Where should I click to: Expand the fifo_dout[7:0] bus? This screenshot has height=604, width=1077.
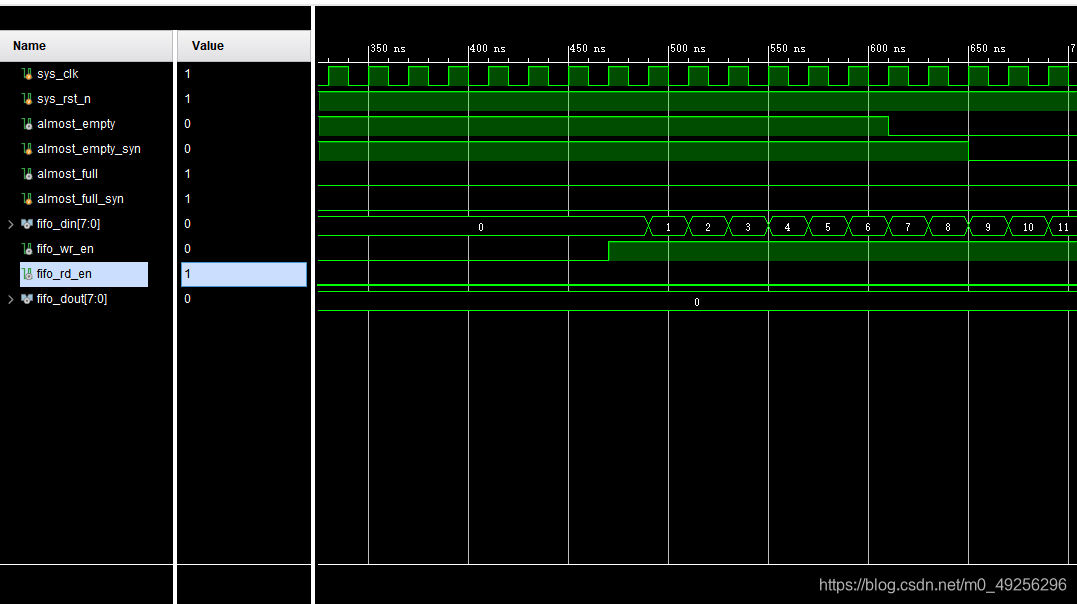pos(10,299)
